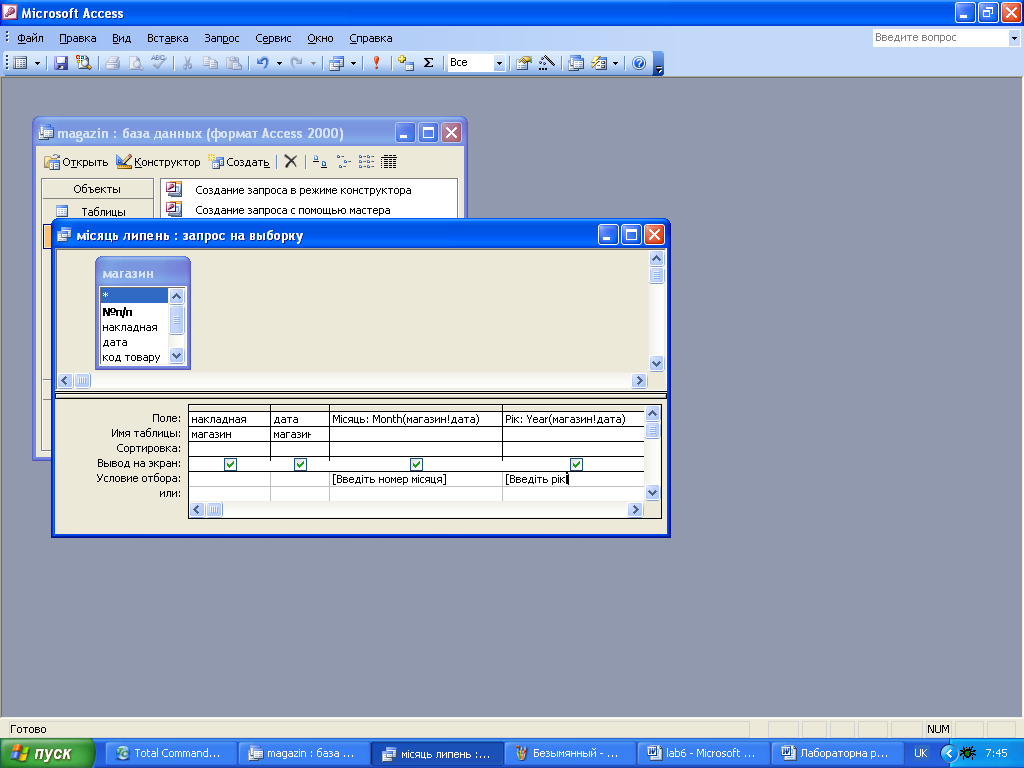Switch to Large Icons view in magazin window
This screenshot has width=1024, height=768.
click(x=319, y=161)
